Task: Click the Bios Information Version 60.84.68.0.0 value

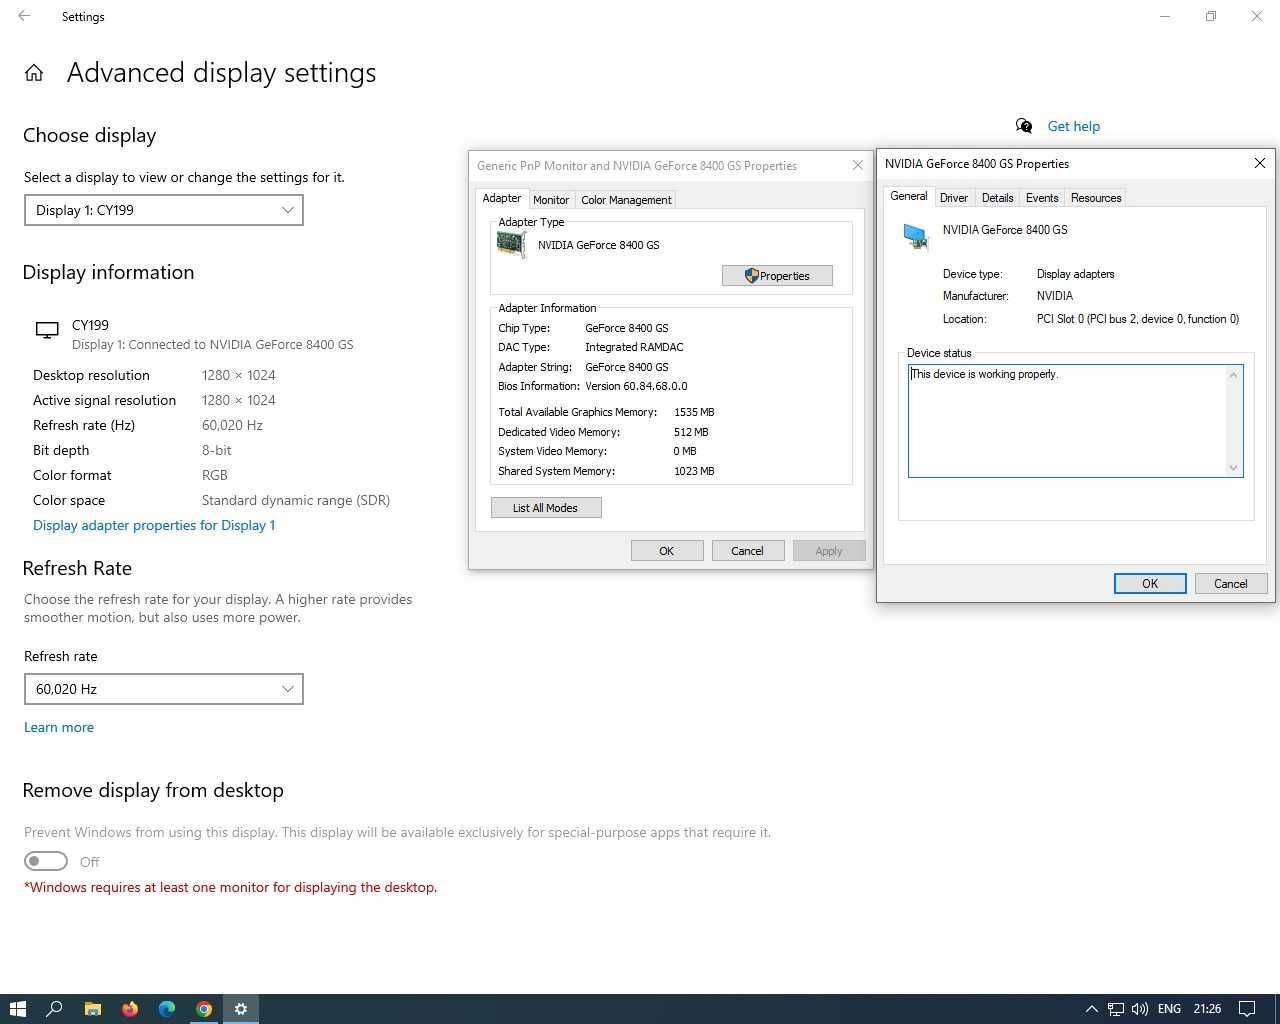Action: [x=636, y=386]
